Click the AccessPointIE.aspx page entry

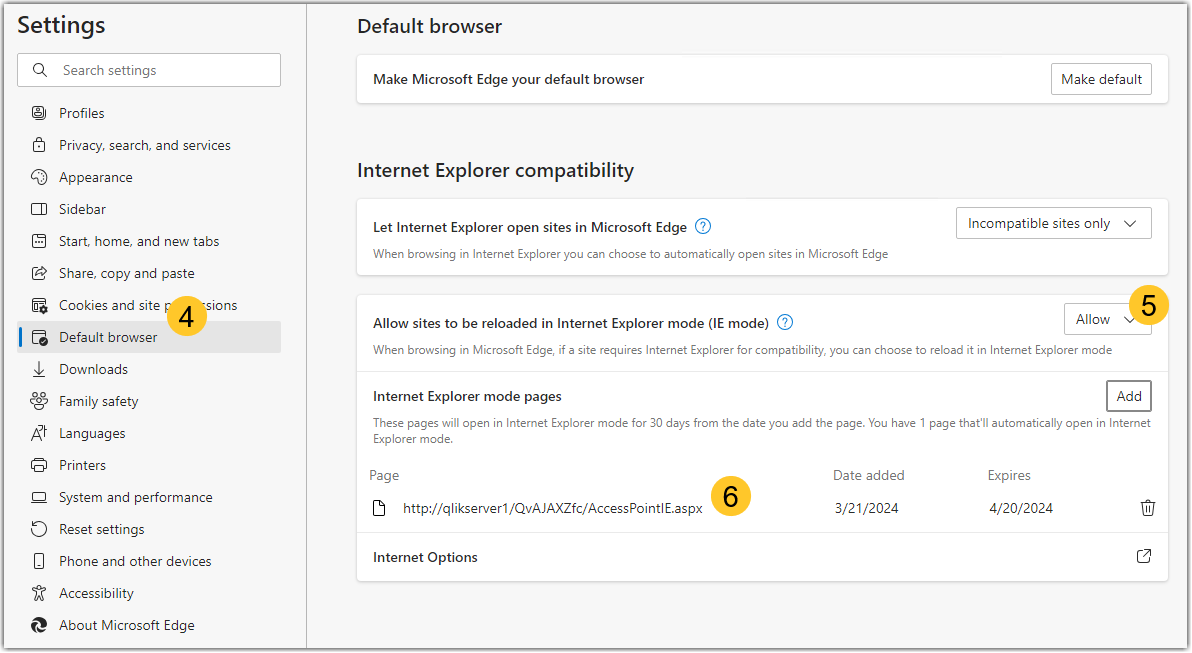(x=552, y=508)
